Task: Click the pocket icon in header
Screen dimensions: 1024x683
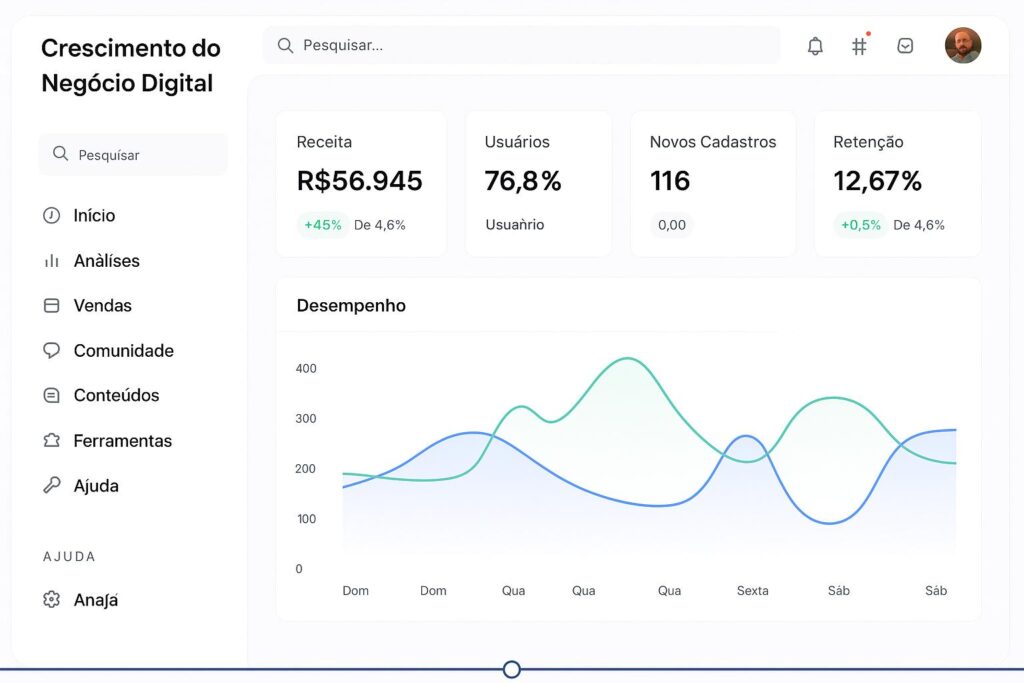Action: [x=905, y=46]
